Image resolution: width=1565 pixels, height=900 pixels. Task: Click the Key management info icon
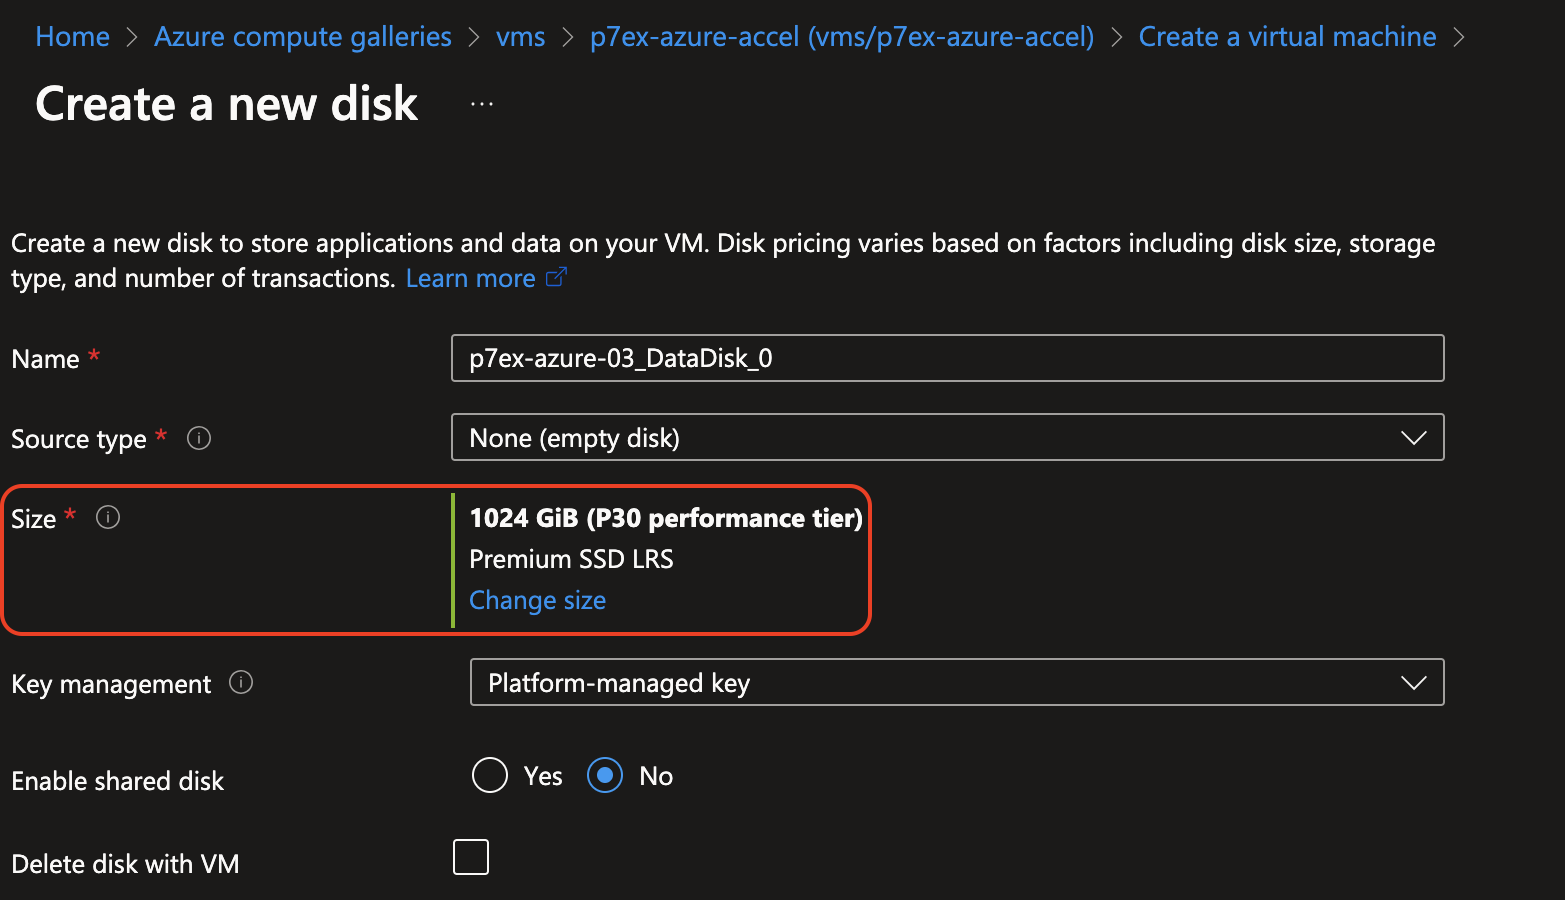tap(241, 682)
